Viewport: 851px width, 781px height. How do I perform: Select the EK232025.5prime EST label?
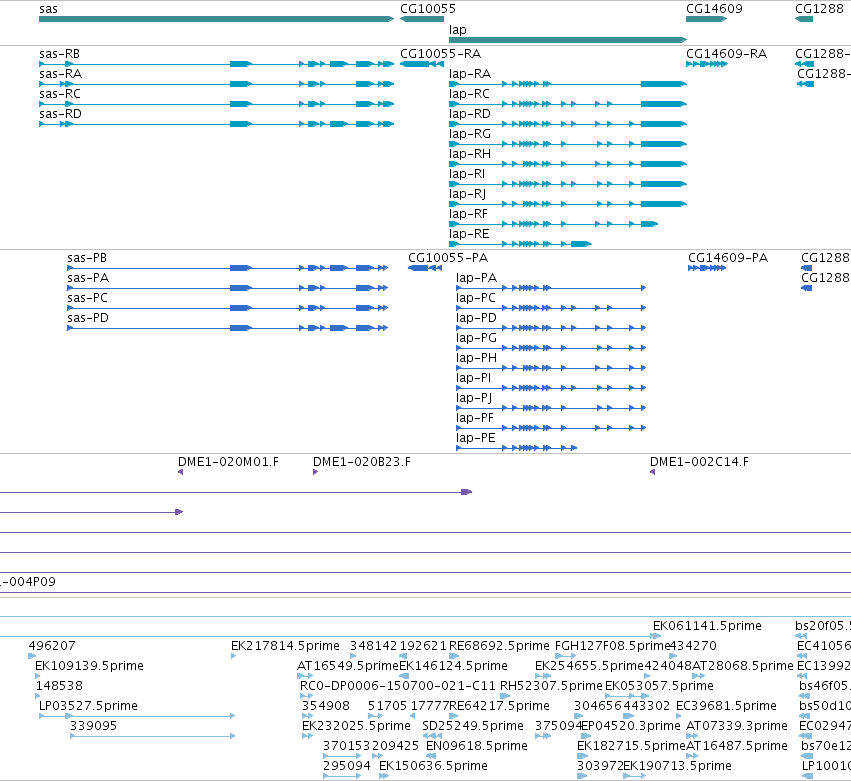(356, 726)
